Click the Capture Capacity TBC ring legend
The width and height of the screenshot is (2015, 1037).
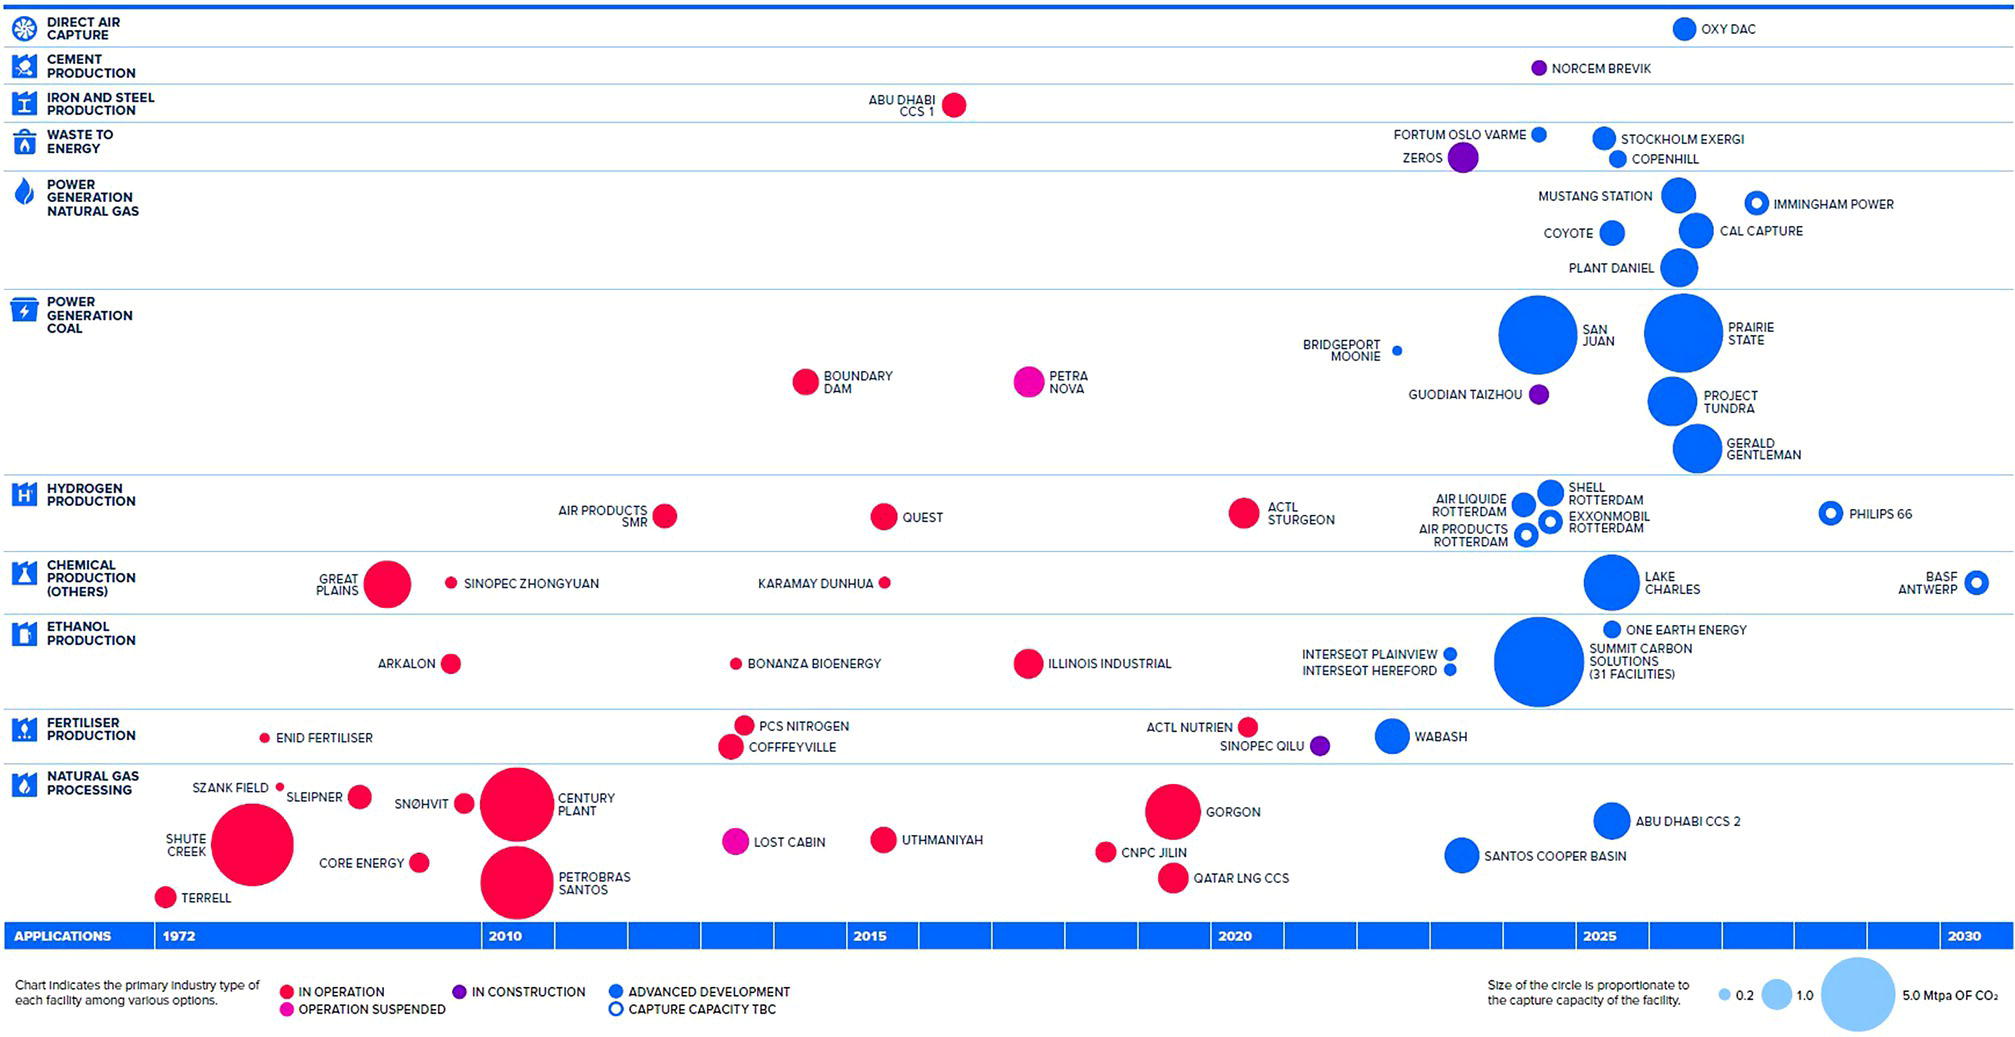click(616, 1010)
